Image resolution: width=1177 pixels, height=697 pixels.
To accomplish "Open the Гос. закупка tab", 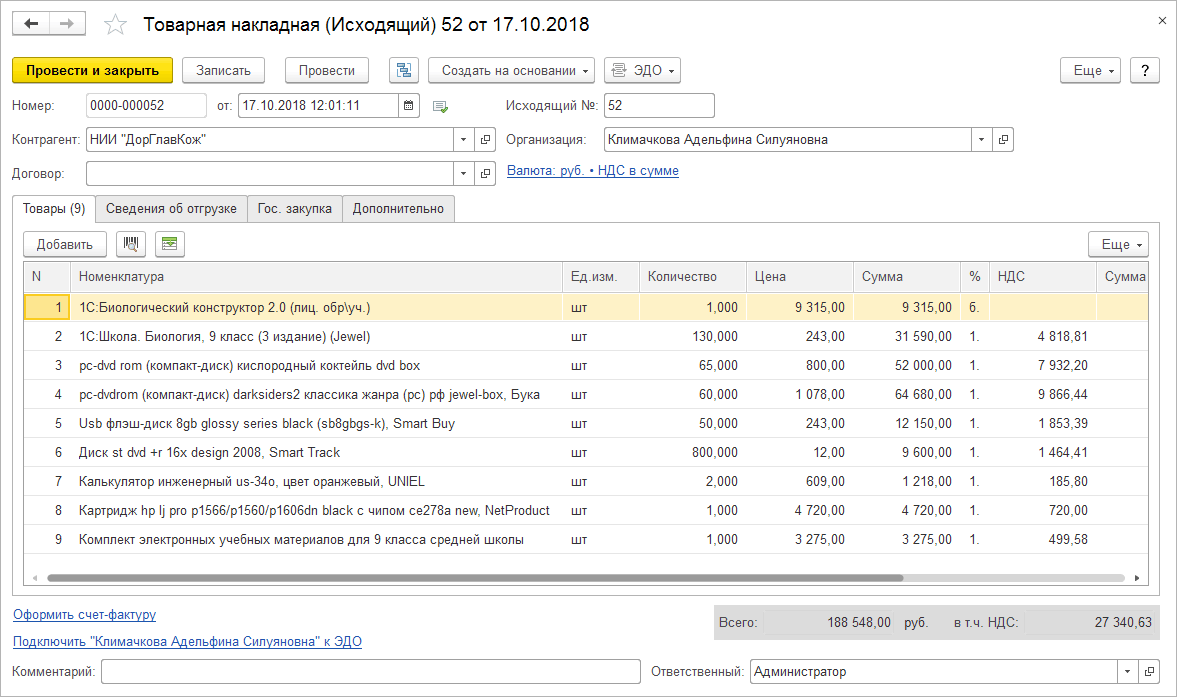I will coord(294,208).
